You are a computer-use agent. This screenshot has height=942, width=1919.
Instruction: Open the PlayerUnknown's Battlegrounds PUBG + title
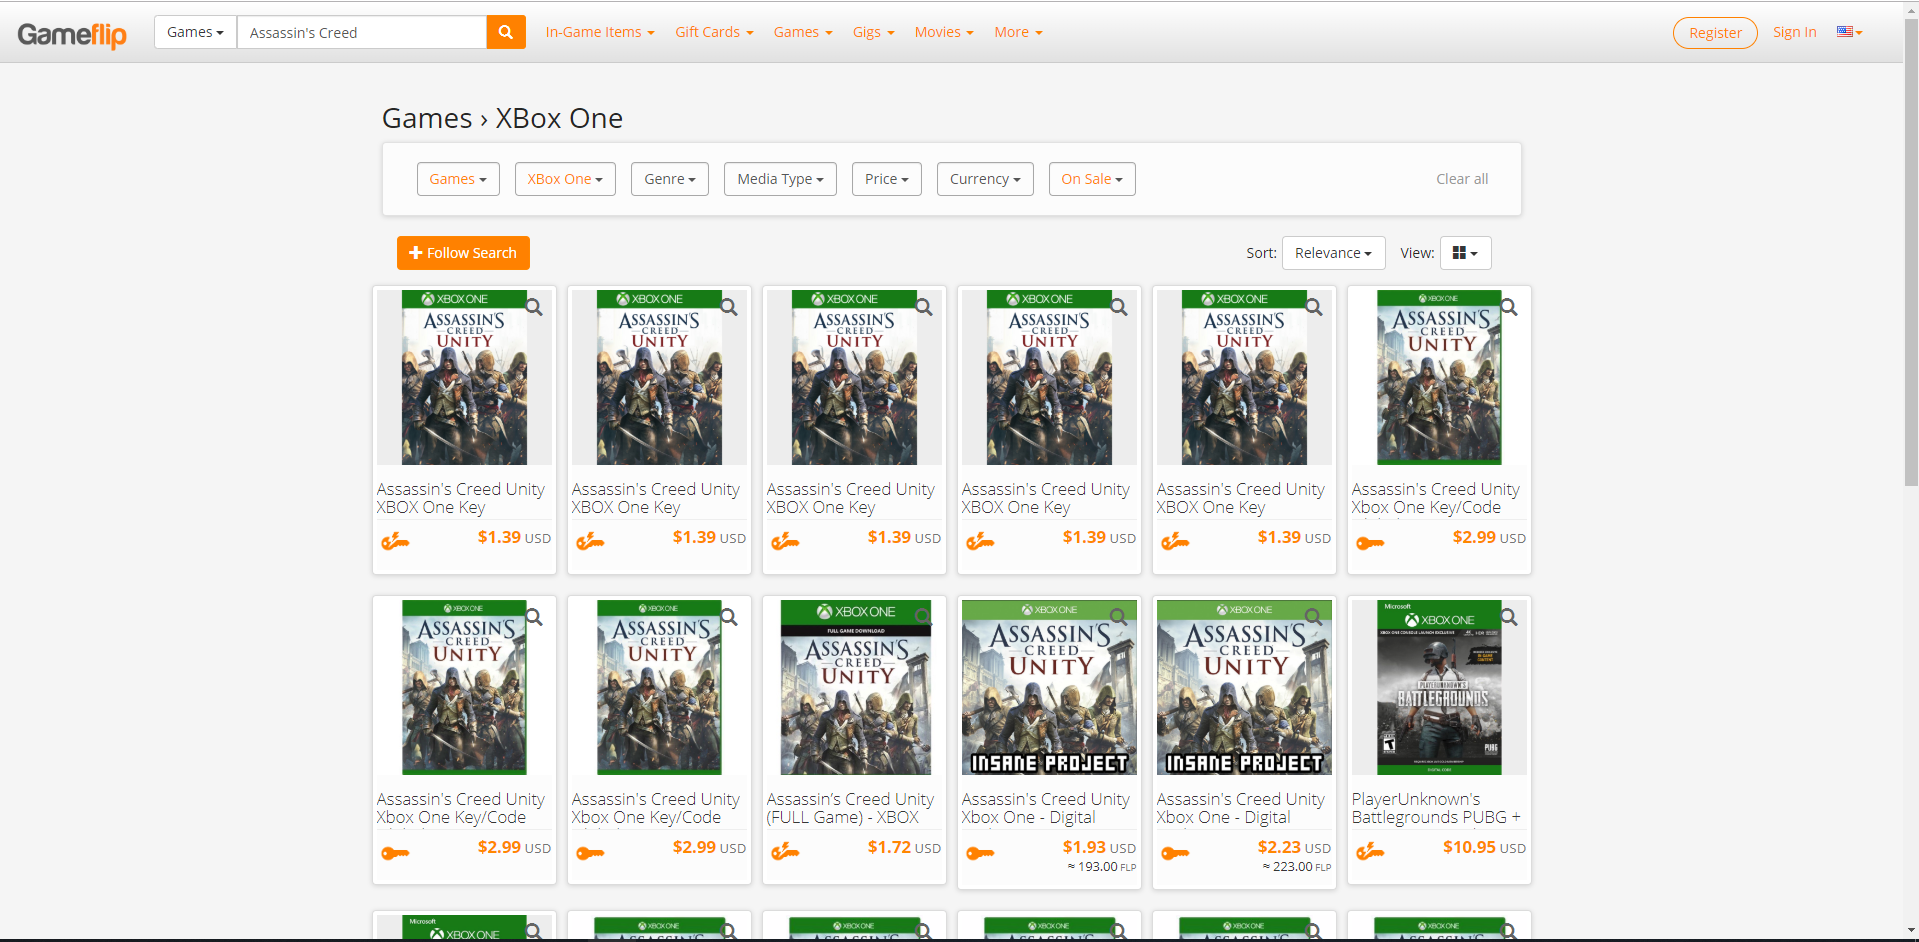[x=1436, y=808]
